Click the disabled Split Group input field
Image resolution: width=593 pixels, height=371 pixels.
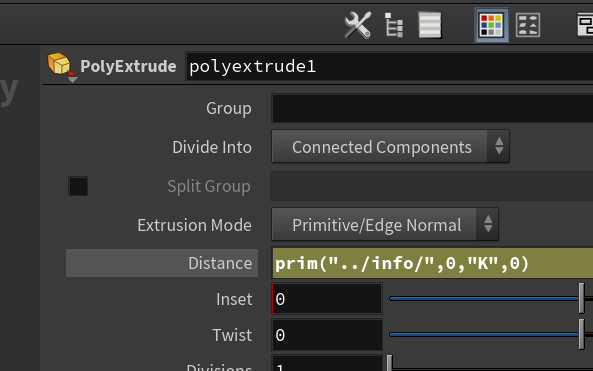click(432, 186)
